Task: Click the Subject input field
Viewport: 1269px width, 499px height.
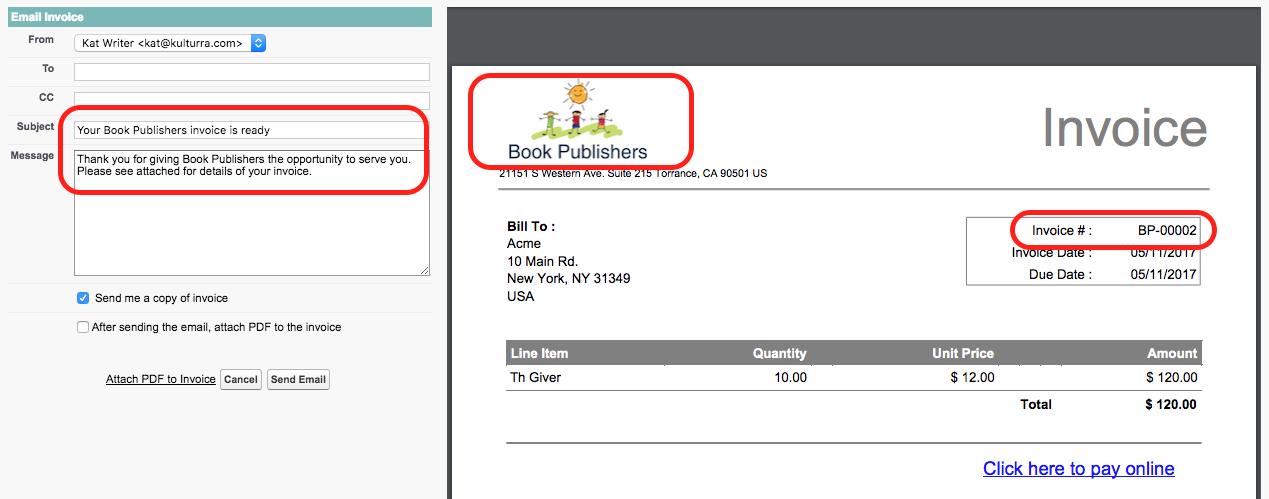Action: [x=252, y=130]
